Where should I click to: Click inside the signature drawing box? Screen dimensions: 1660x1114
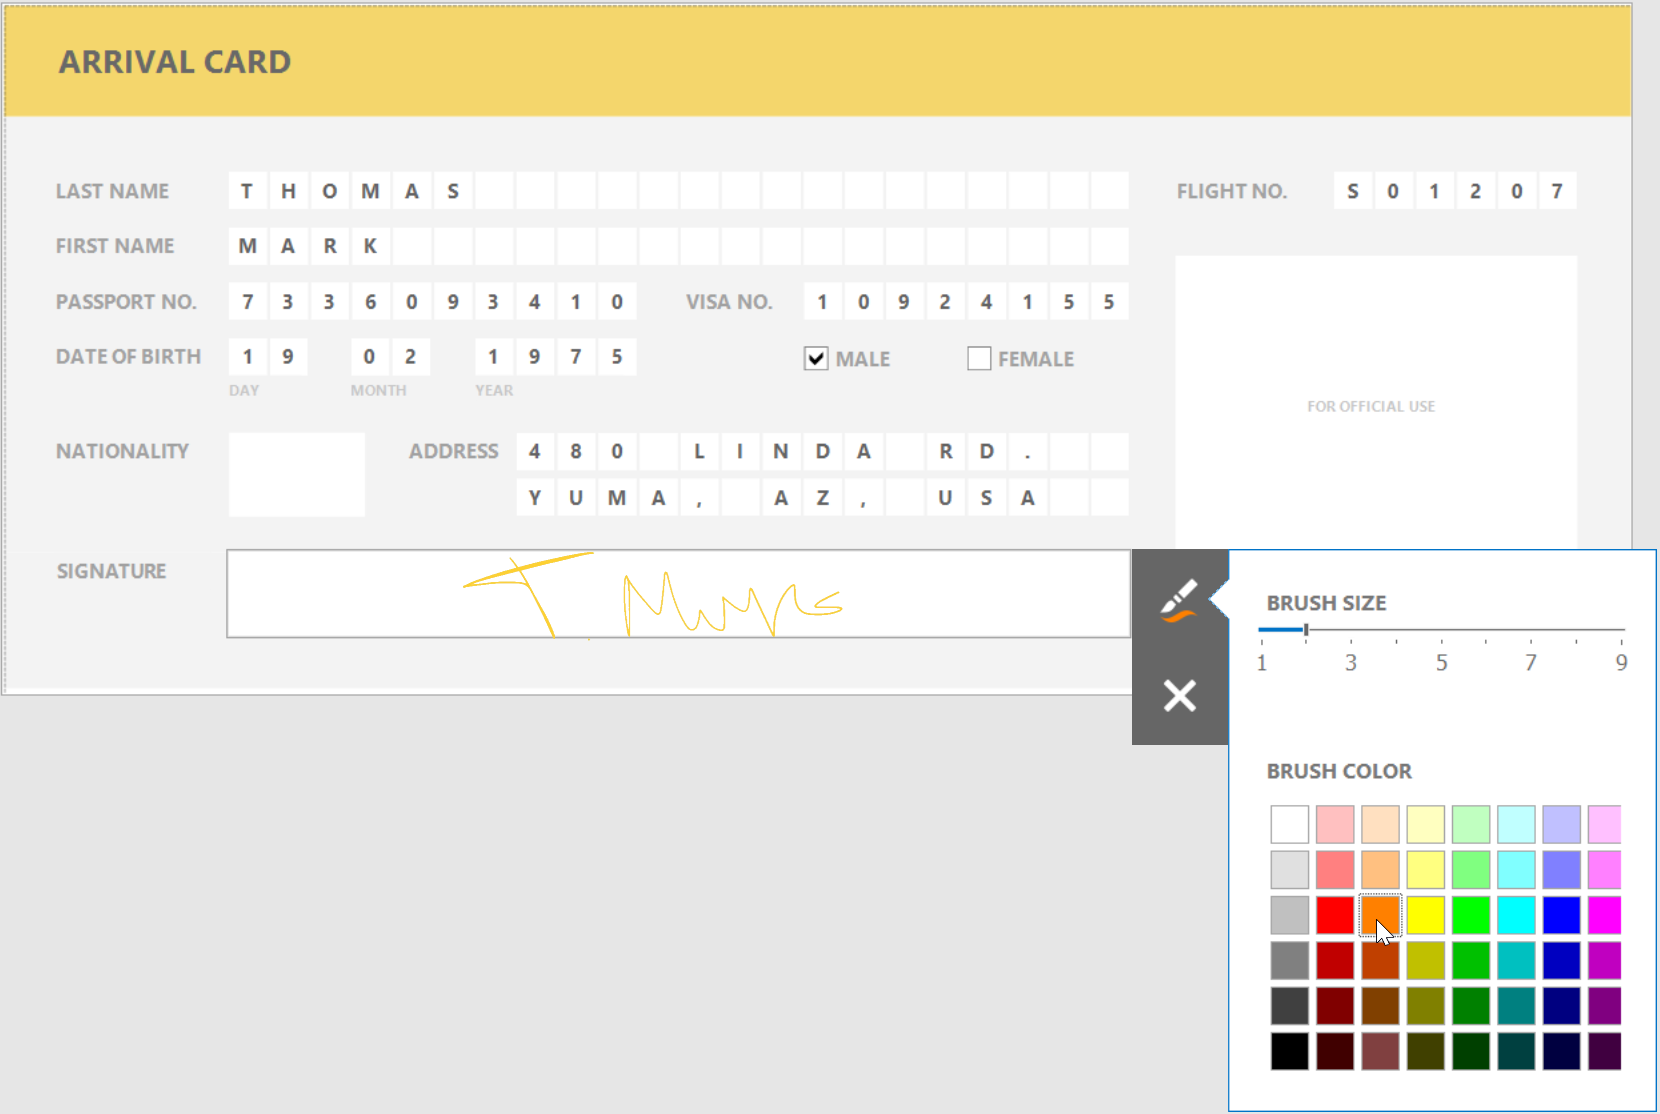pyautogui.click(x=678, y=593)
